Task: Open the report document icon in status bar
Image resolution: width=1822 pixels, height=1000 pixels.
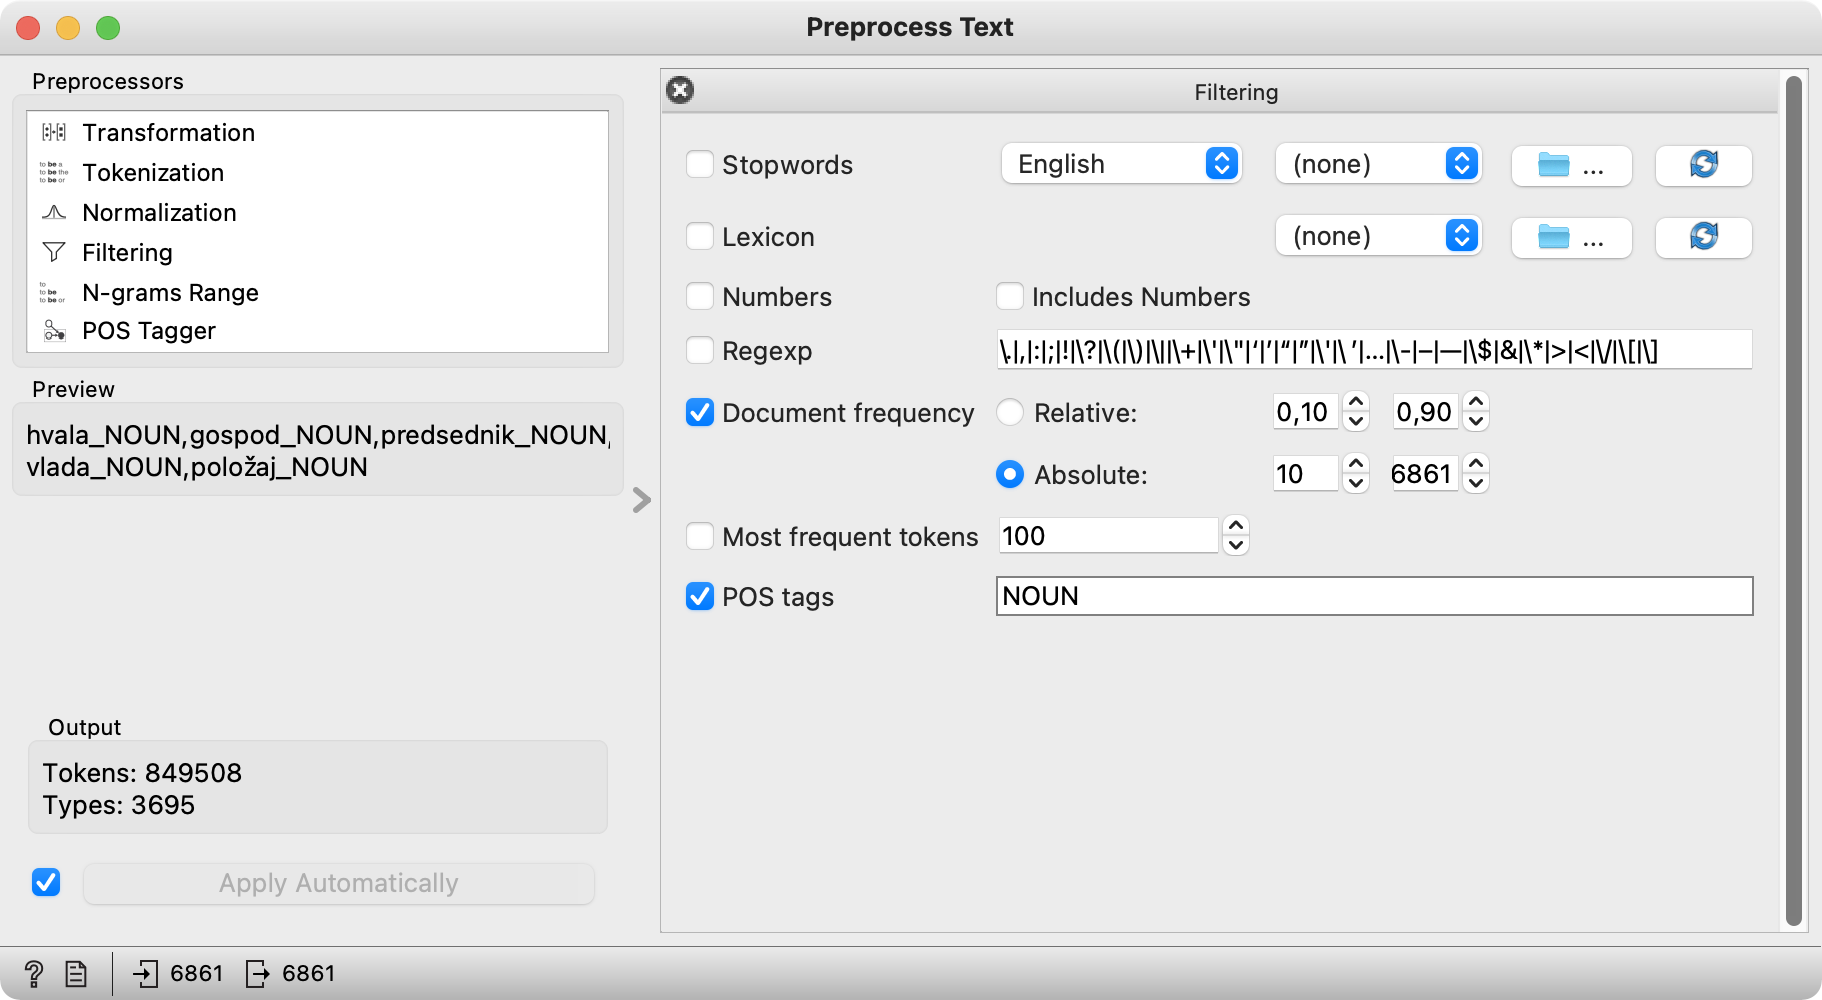Action: [x=76, y=973]
